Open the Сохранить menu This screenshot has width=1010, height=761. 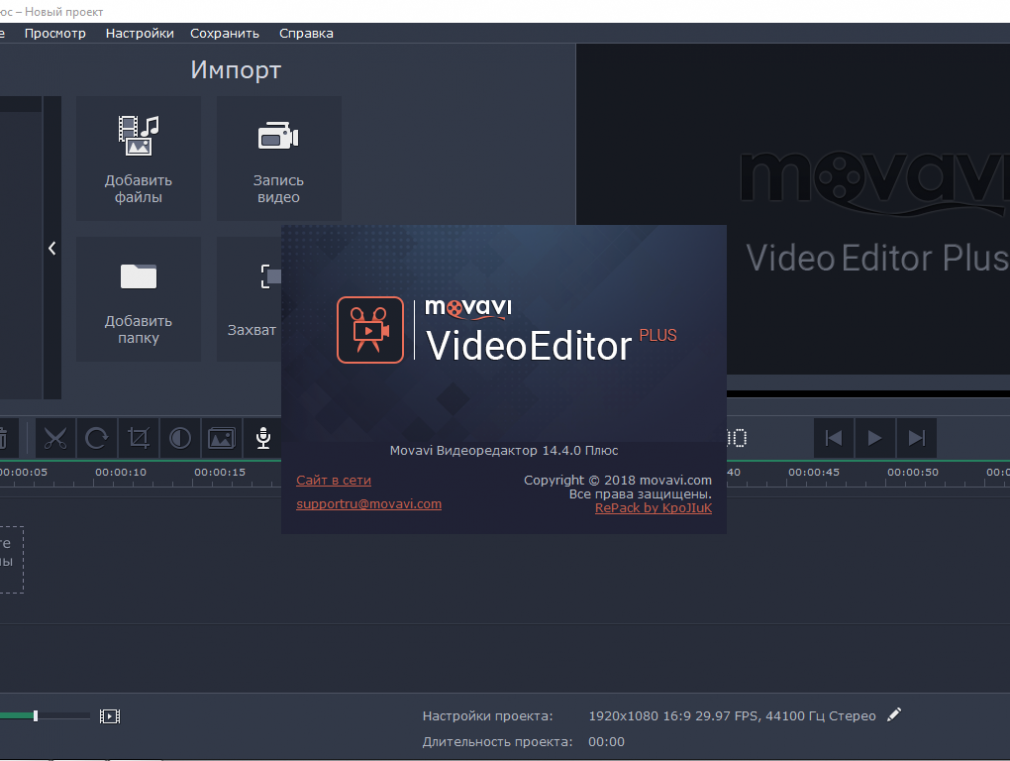(x=225, y=34)
